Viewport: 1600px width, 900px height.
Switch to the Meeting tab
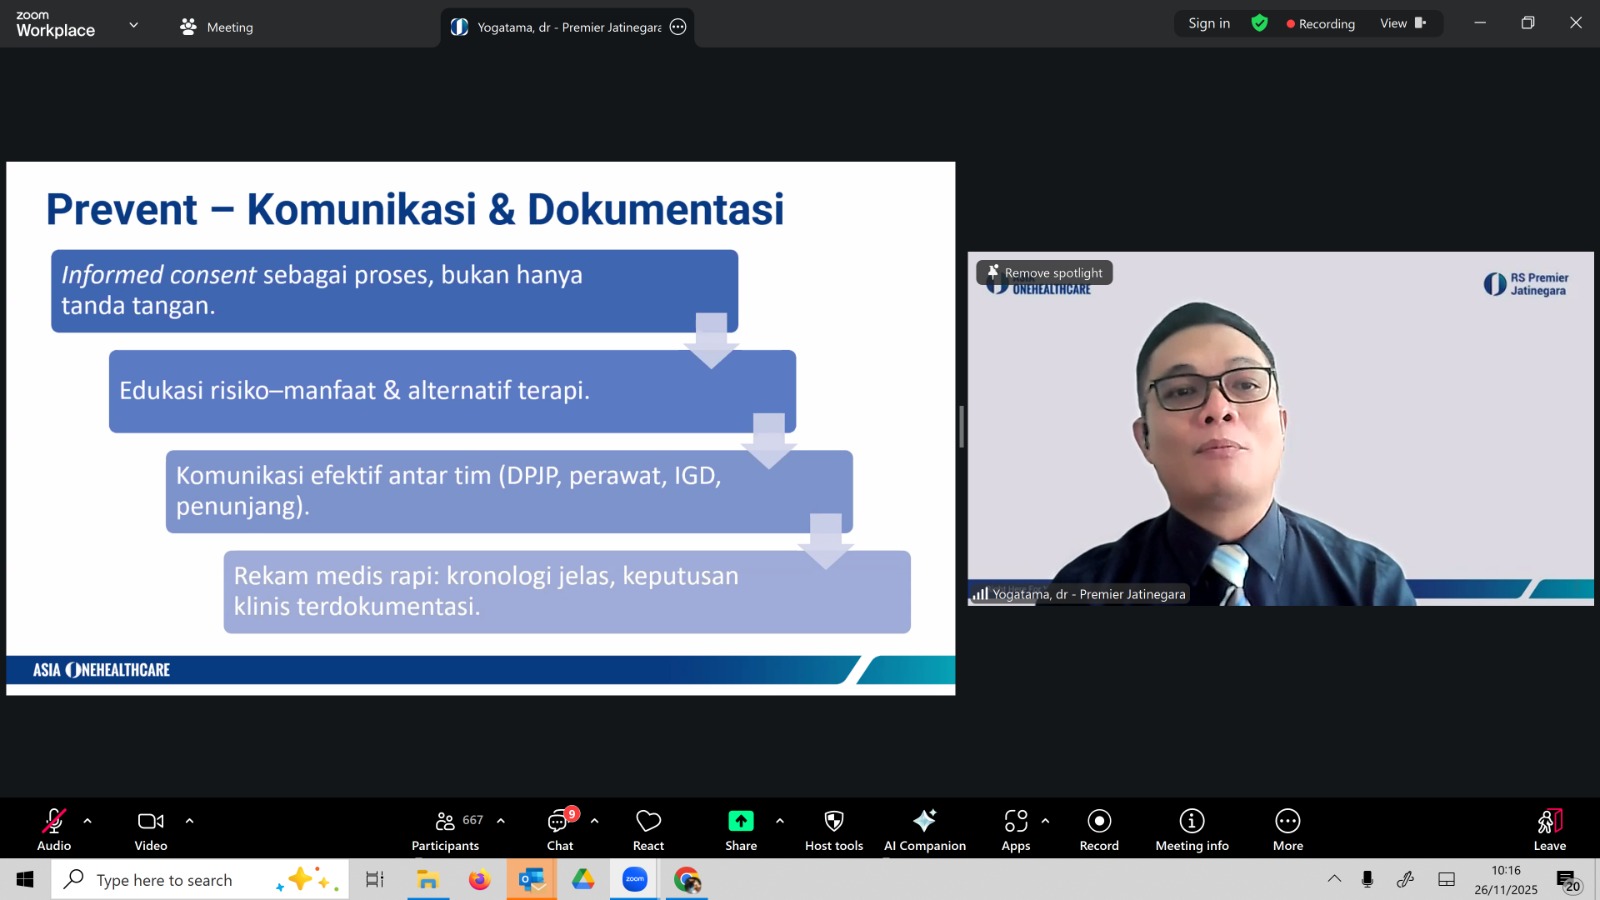click(x=217, y=27)
